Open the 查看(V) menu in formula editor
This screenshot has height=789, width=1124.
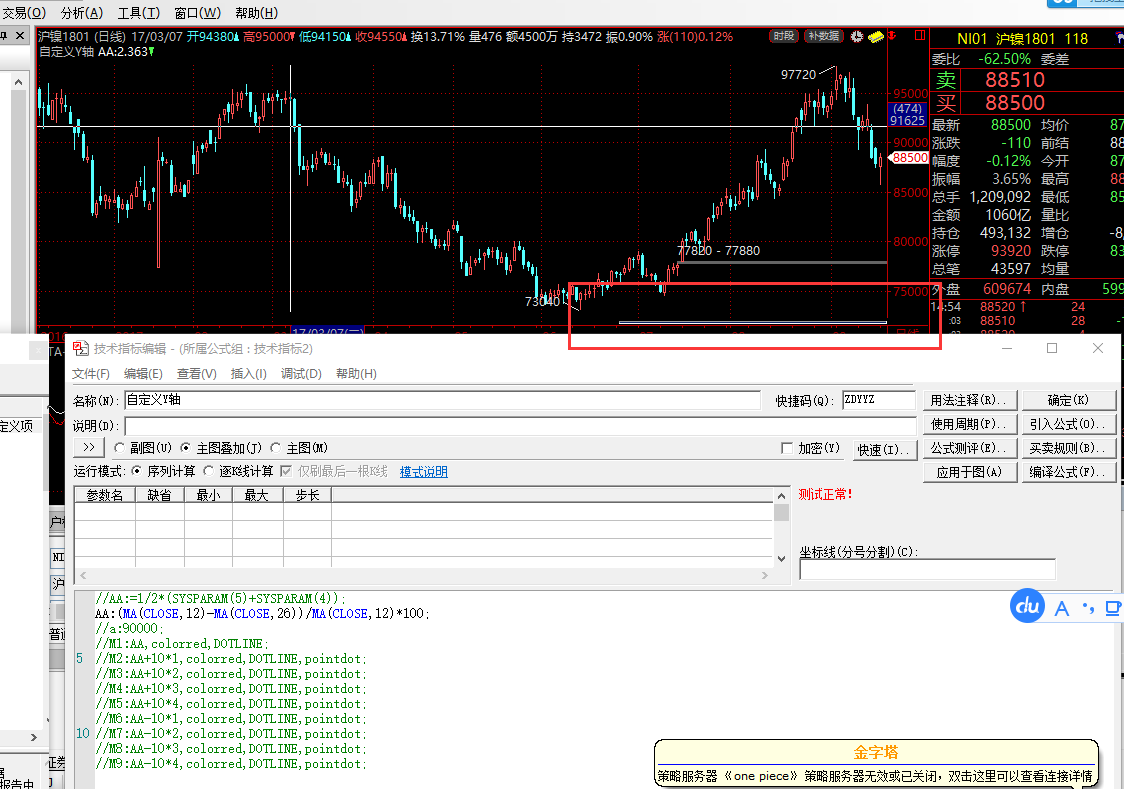point(196,373)
